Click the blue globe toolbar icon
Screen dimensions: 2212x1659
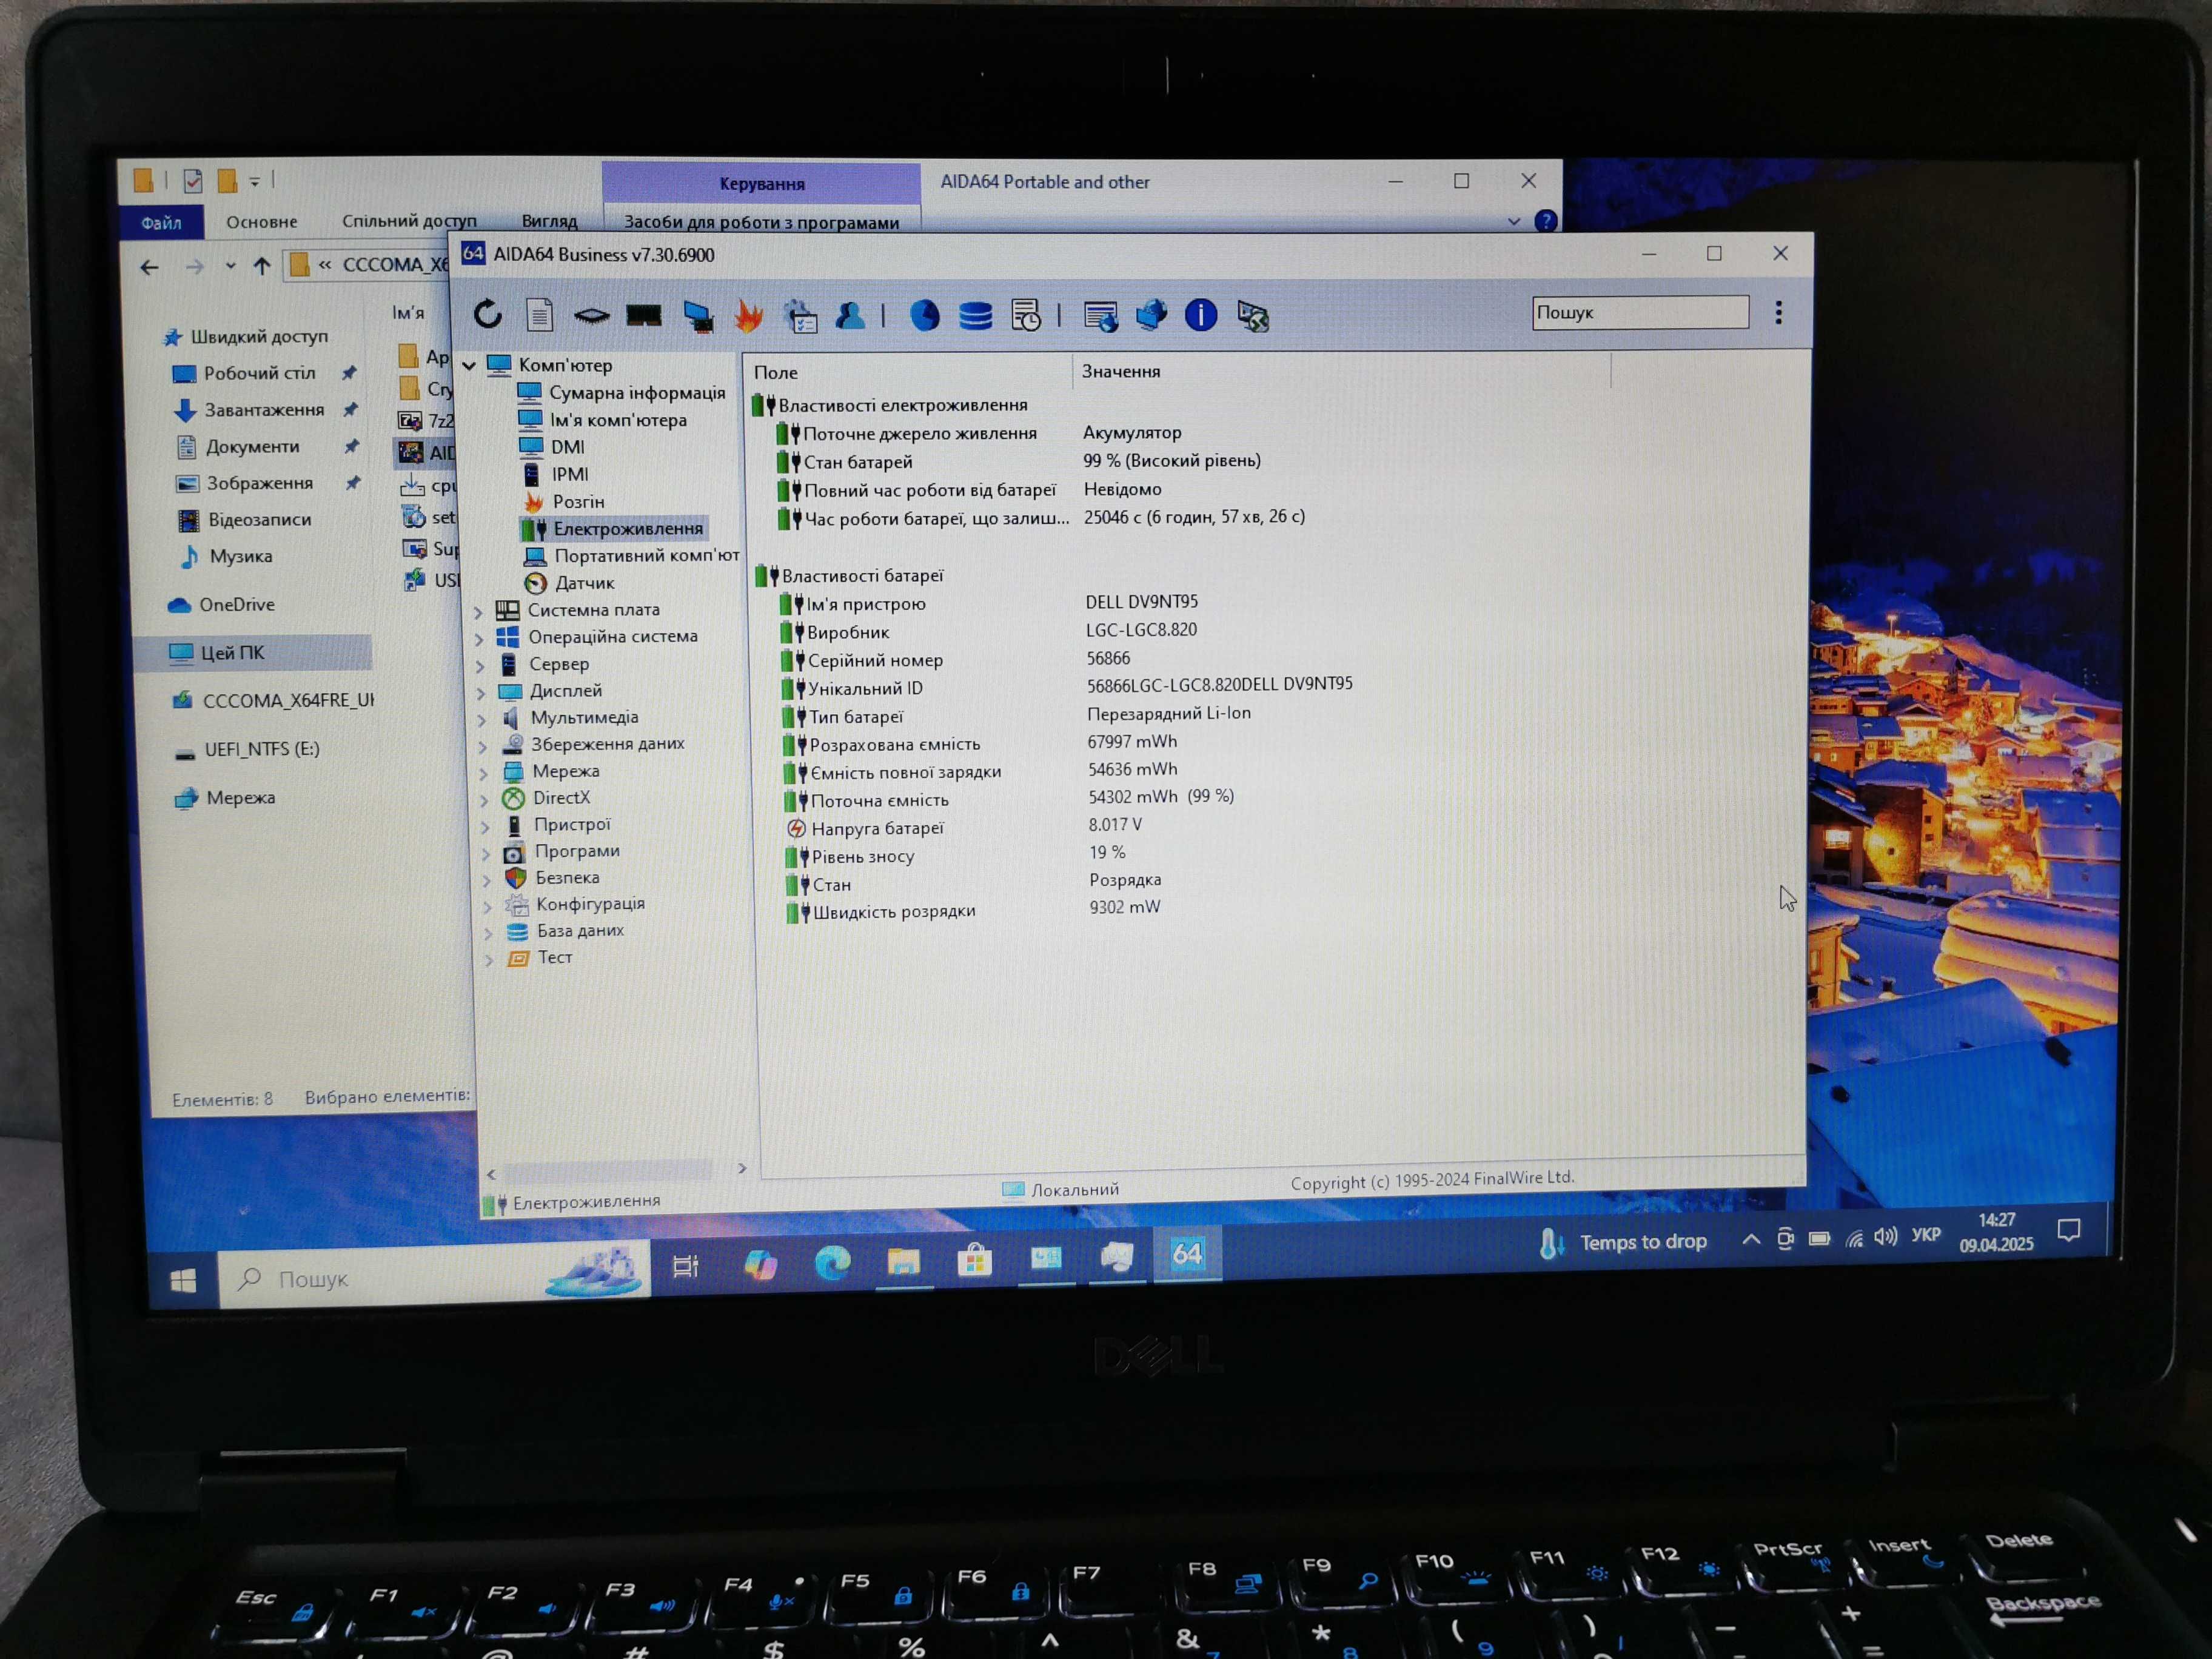click(924, 316)
